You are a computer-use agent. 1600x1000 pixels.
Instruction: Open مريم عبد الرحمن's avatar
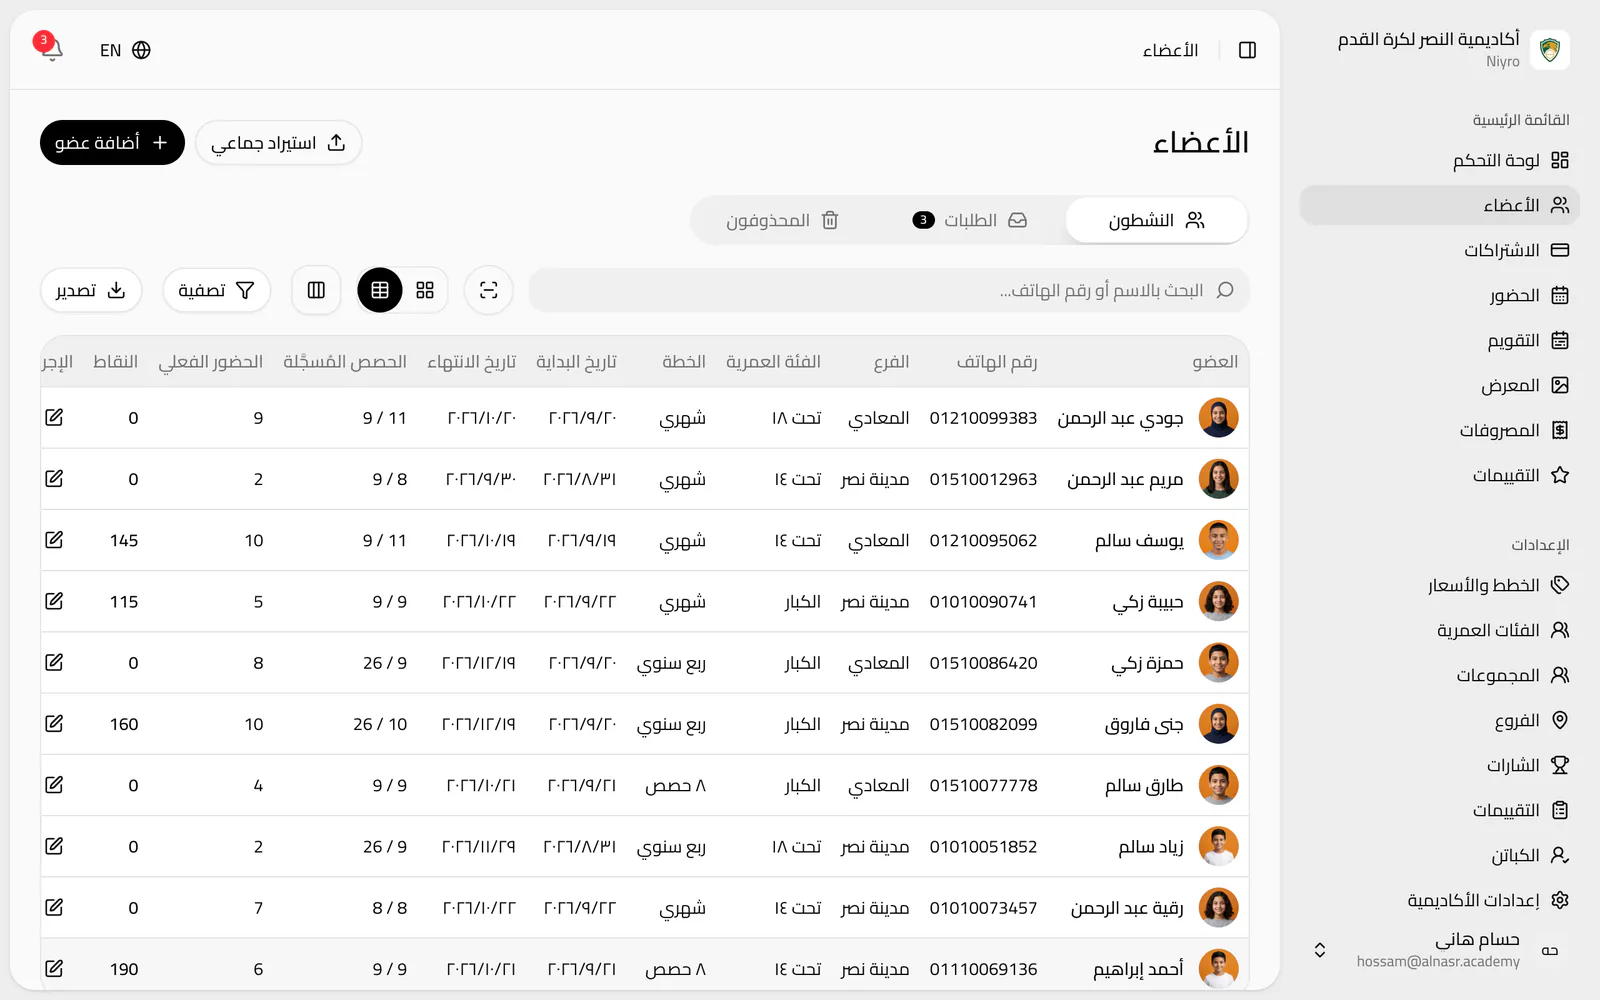(x=1218, y=479)
